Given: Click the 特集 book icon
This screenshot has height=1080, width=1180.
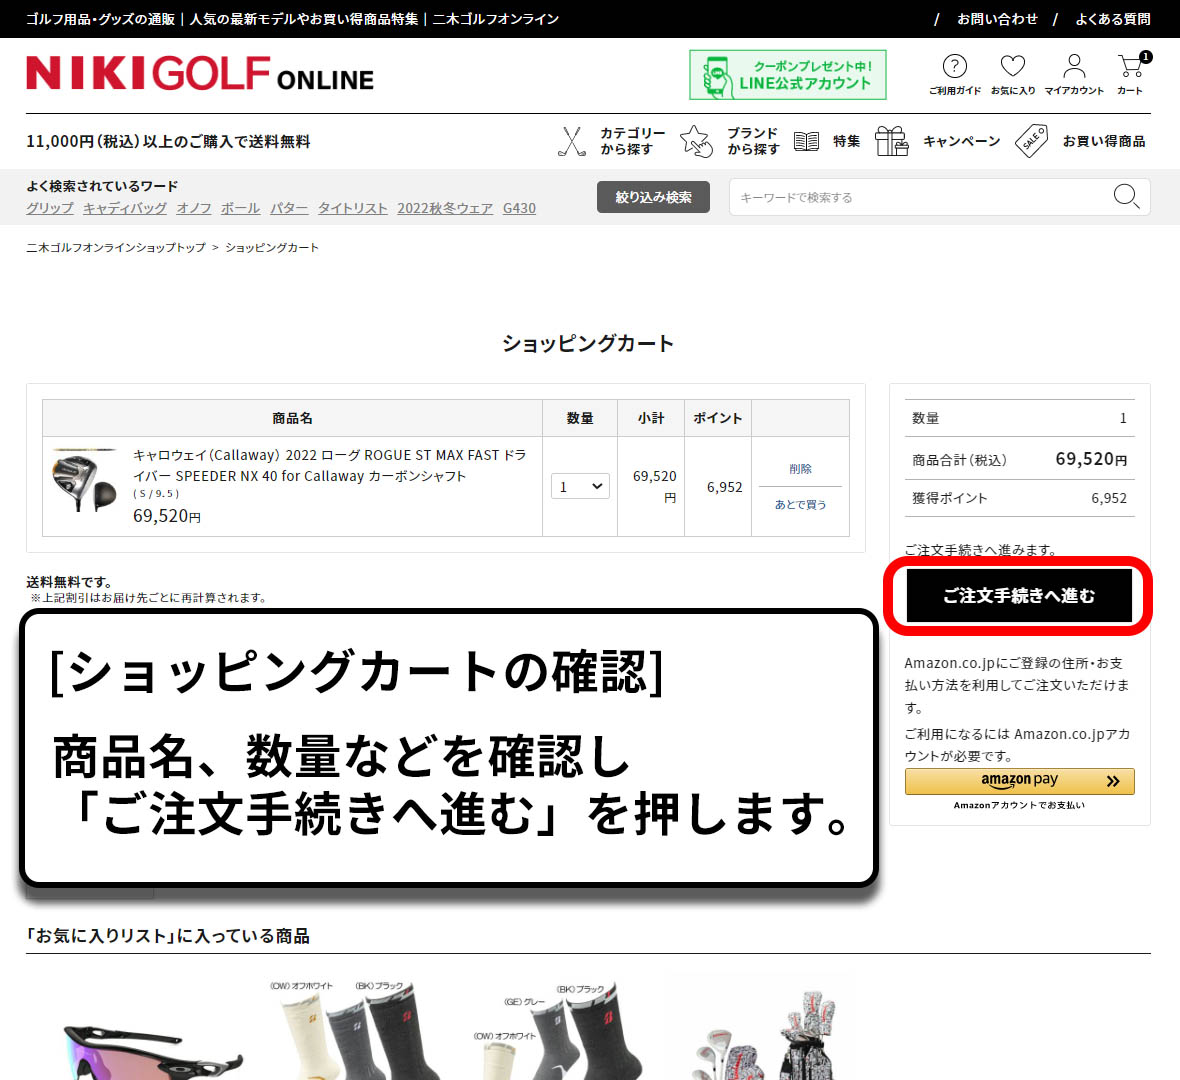Looking at the screenshot, I should click(x=807, y=140).
